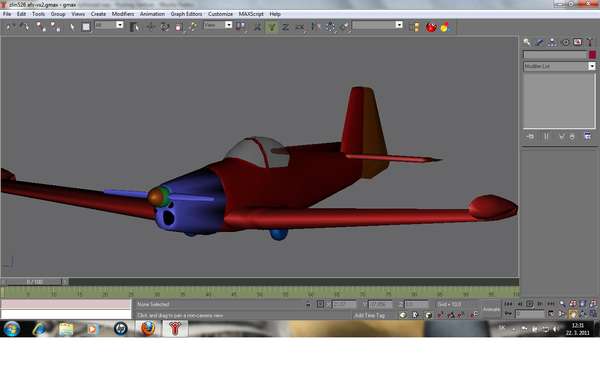Open the Customize menu
Screen dimensions: 600x391
point(220,14)
